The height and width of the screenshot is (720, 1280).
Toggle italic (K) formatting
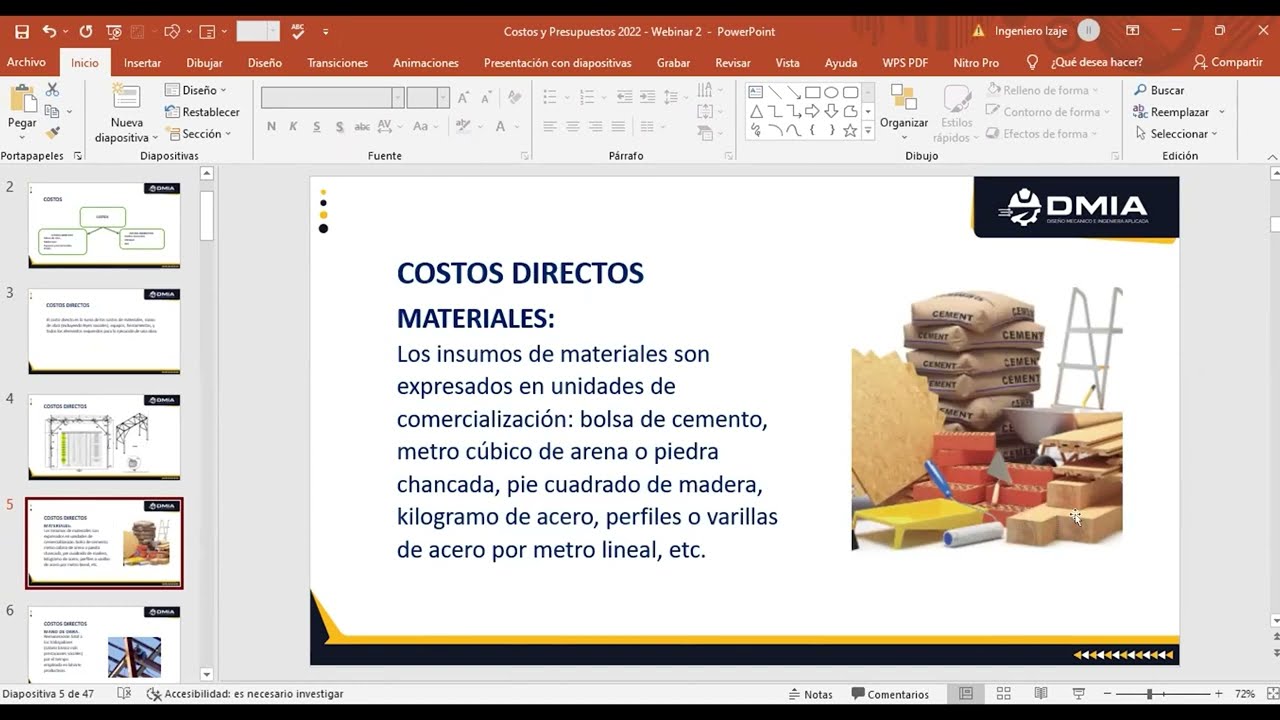tap(293, 127)
